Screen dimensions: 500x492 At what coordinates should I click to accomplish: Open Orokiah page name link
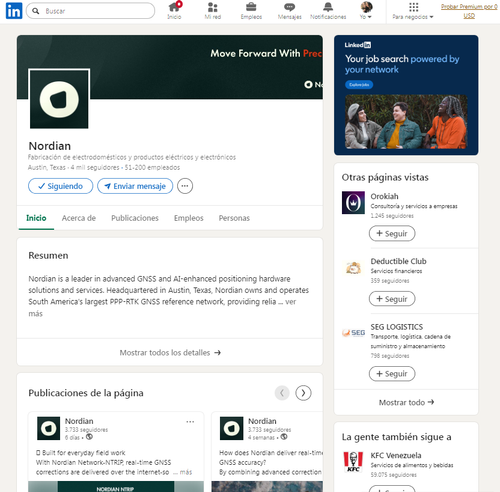point(384,196)
